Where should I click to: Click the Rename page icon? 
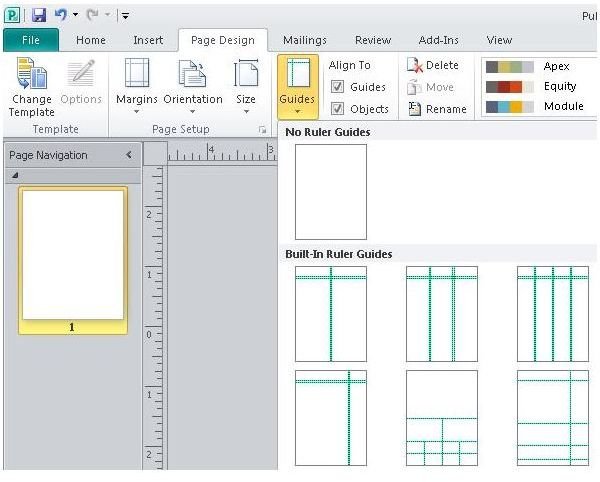tap(414, 109)
